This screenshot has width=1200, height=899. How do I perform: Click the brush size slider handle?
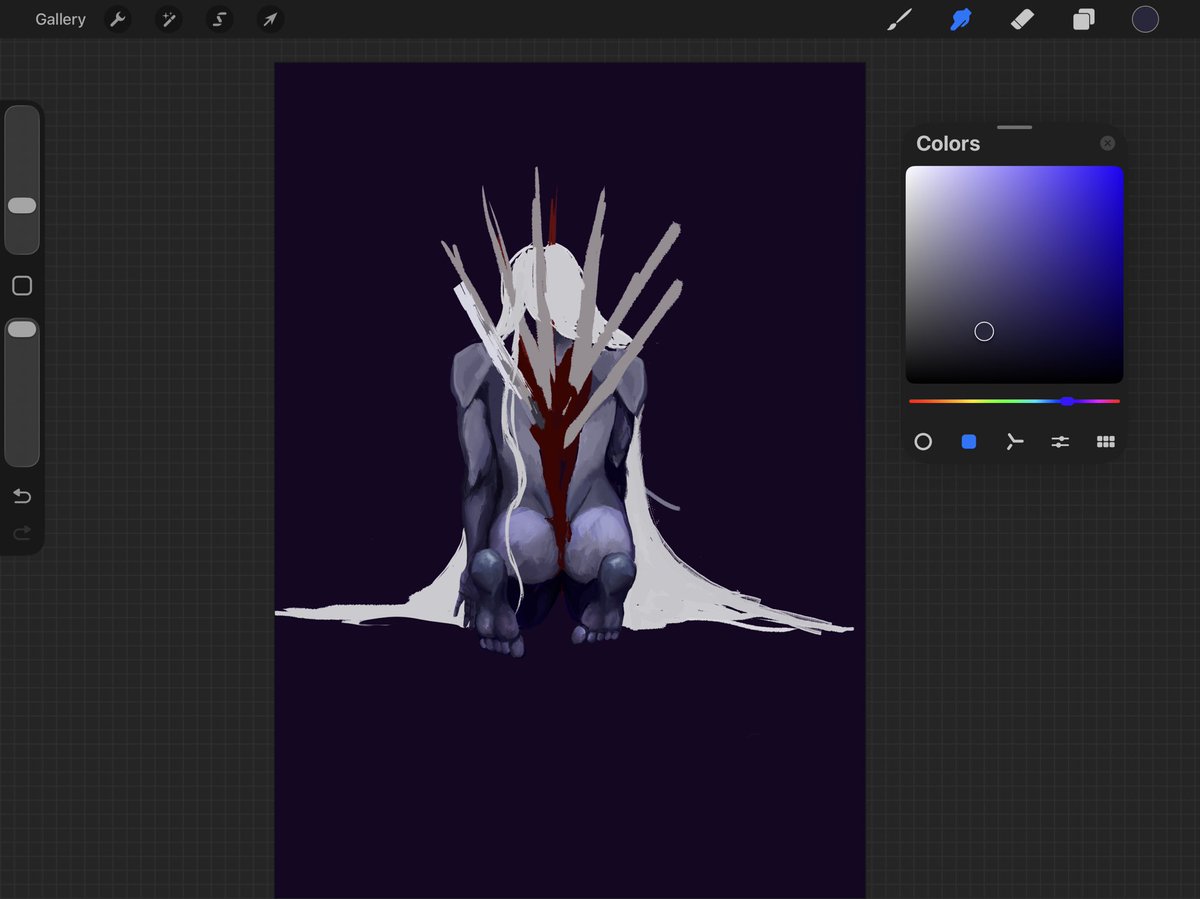tap(22, 205)
